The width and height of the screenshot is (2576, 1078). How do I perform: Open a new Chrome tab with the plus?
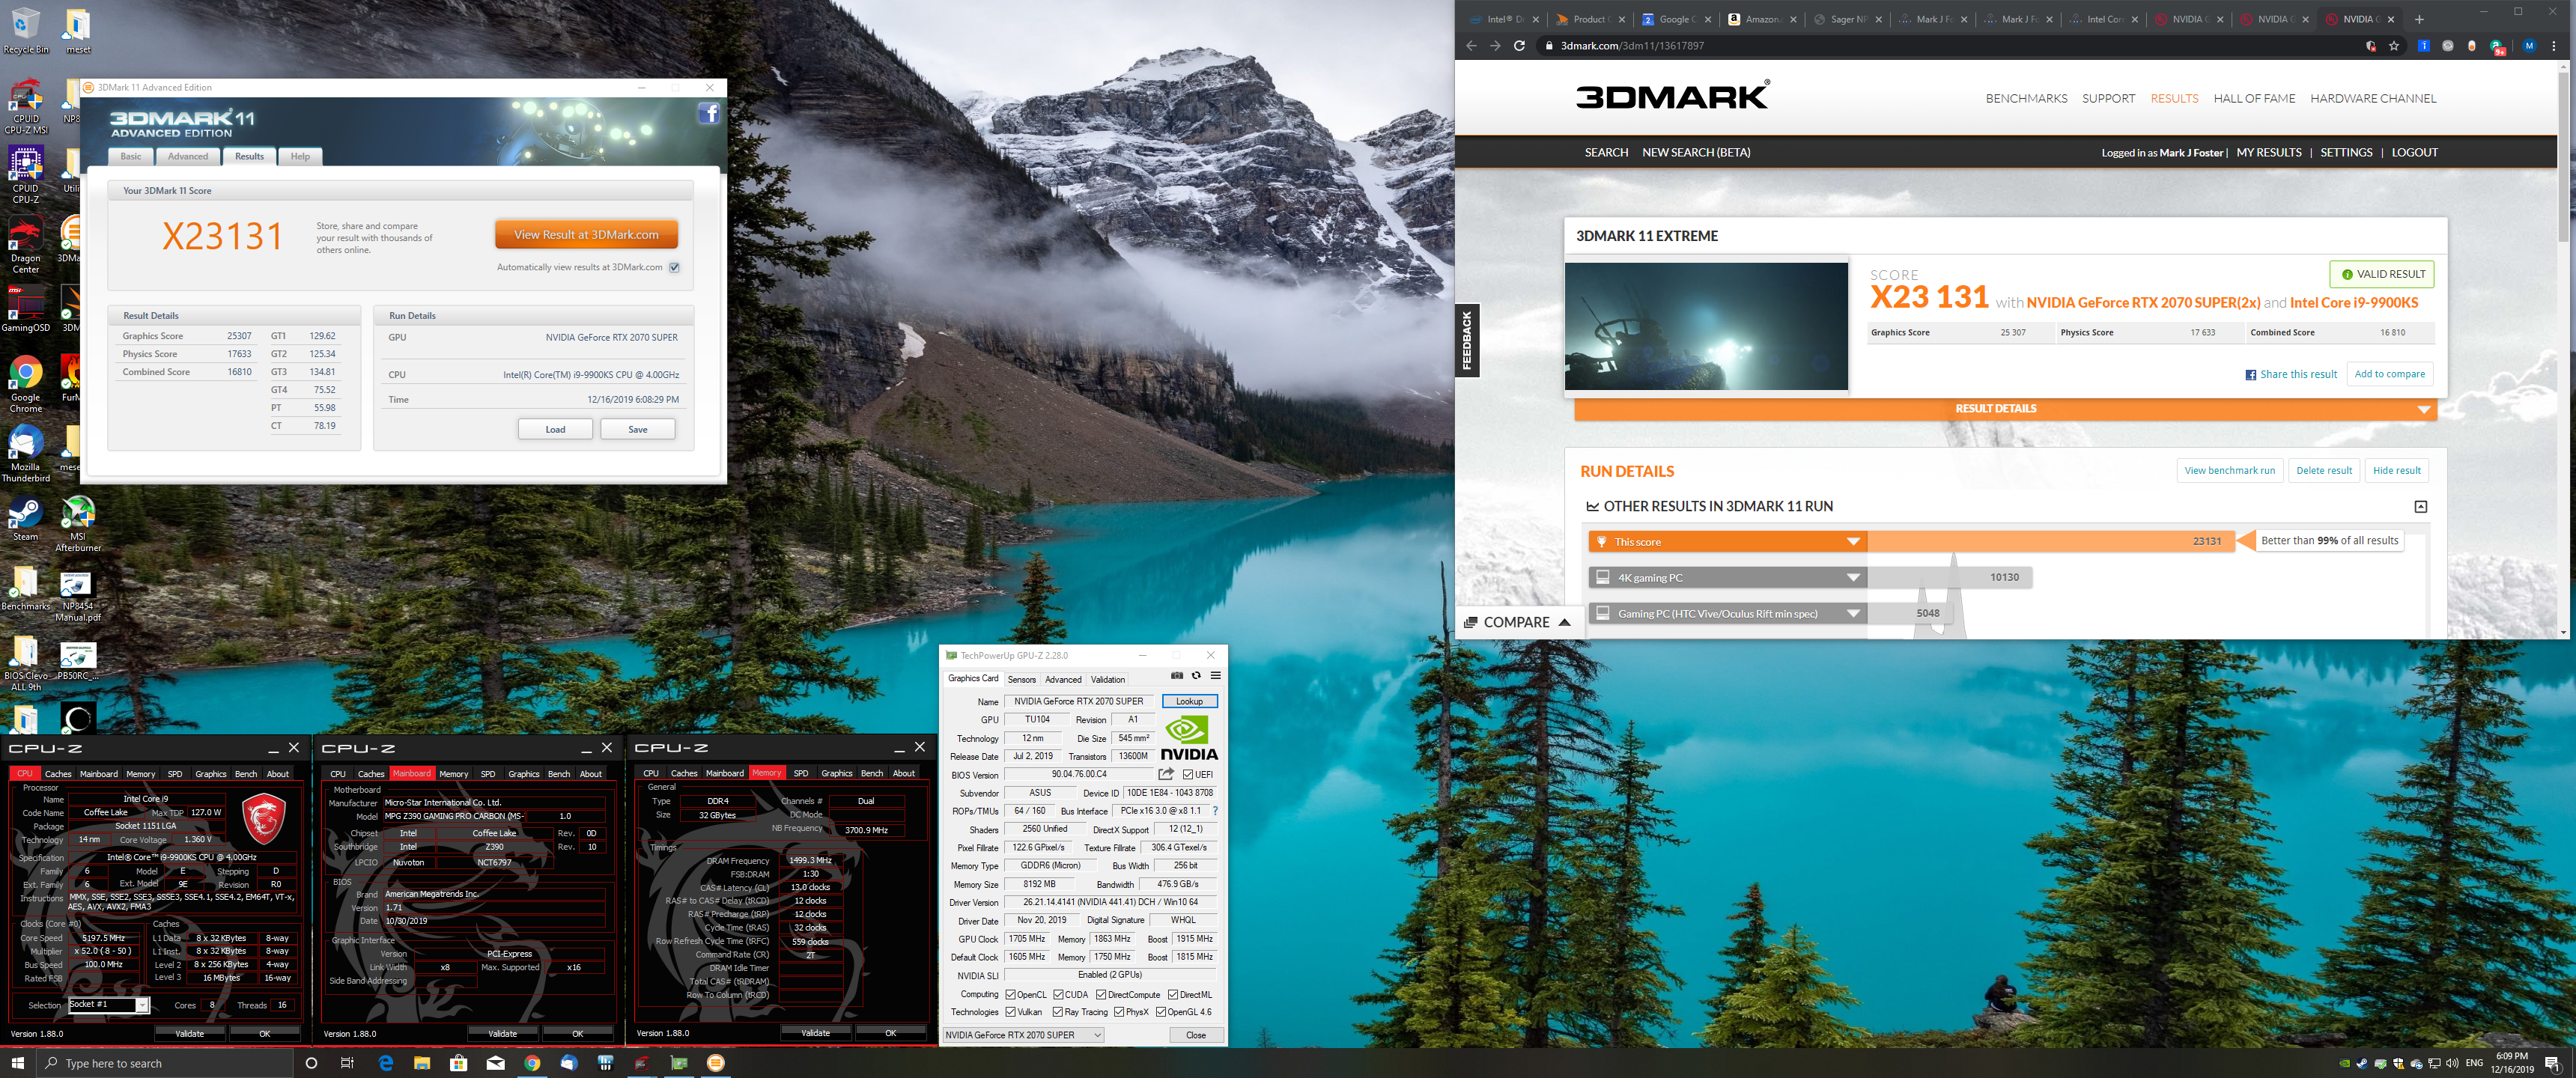click(2419, 19)
